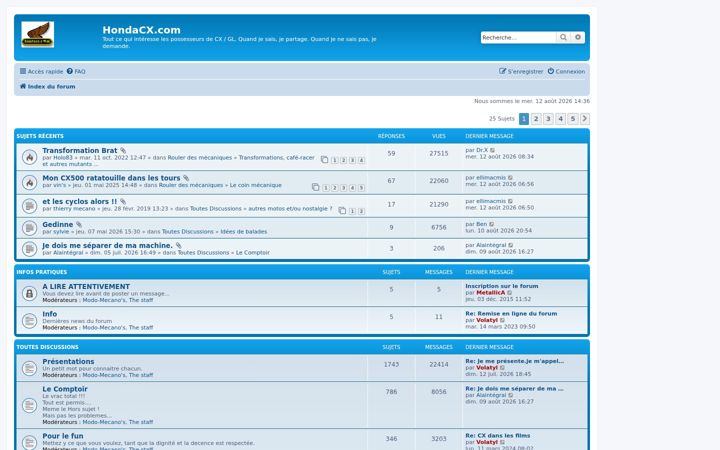Screen dimensions: 720x450
Task: Open MetallicA user profile
Action: point(490,293)
